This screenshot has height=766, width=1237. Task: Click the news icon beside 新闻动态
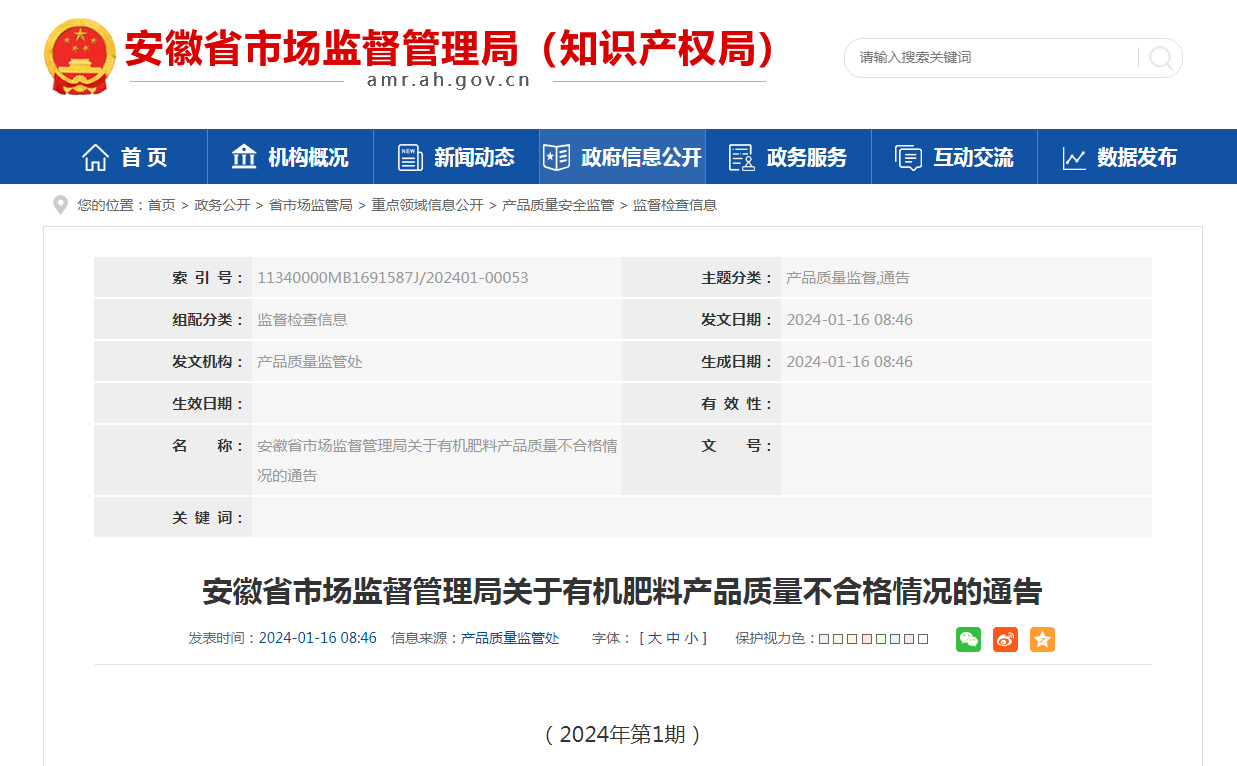click(x=410, y=157)
